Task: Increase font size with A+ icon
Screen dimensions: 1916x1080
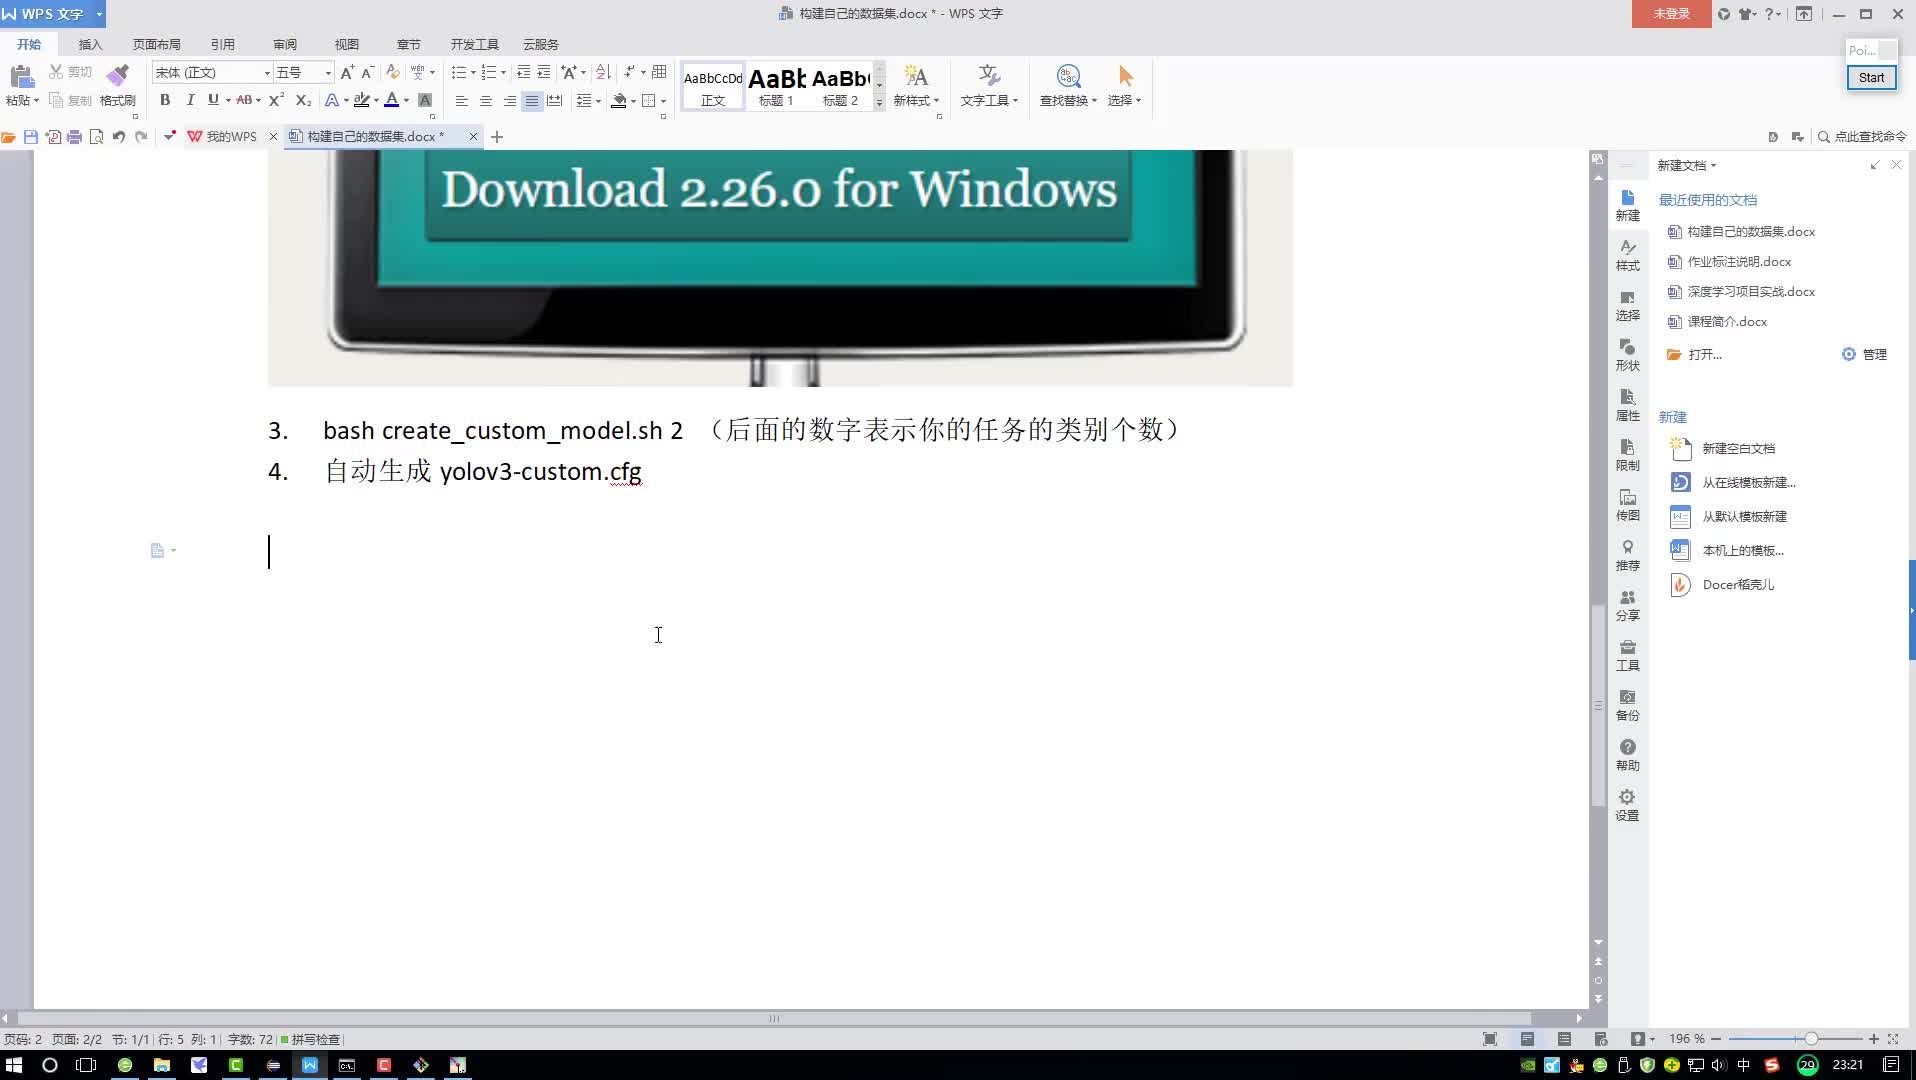Action: pos(347,72)
